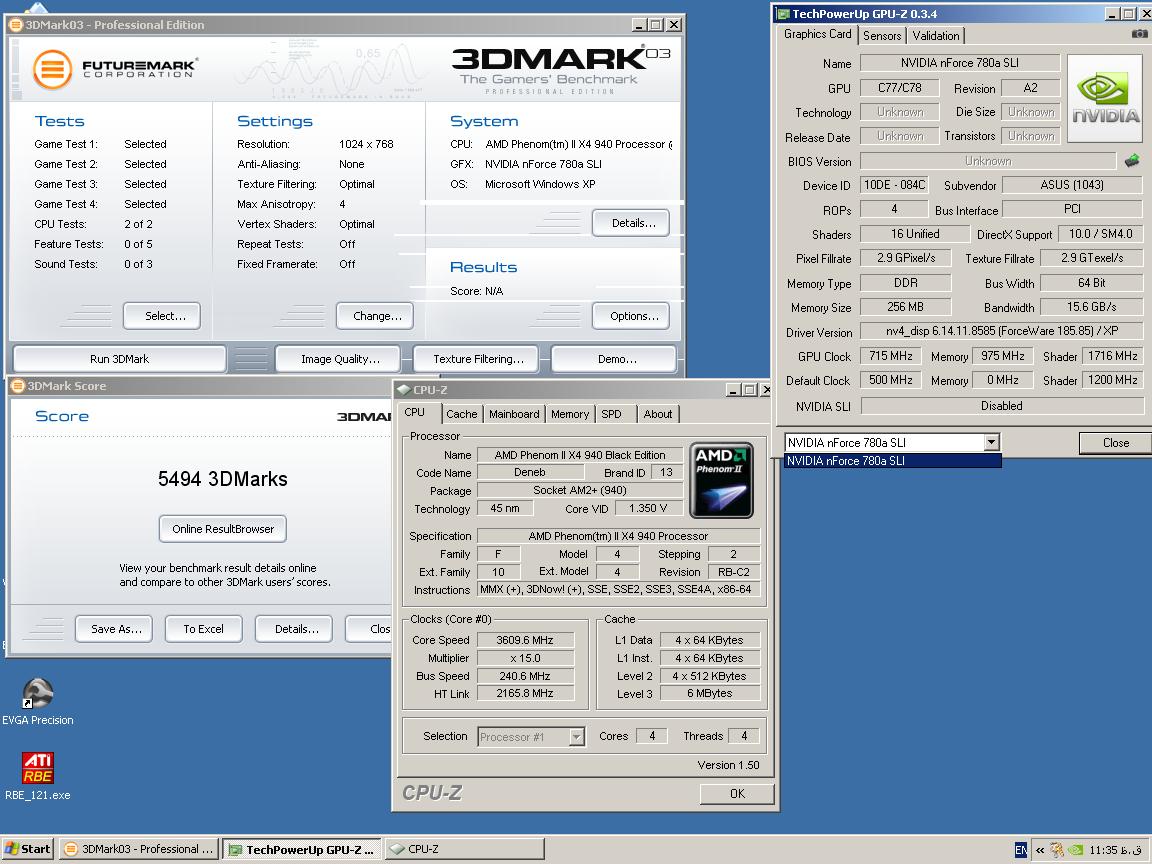Click the NVIDIA logo in GPU-Z

[x=1105, y=98]
